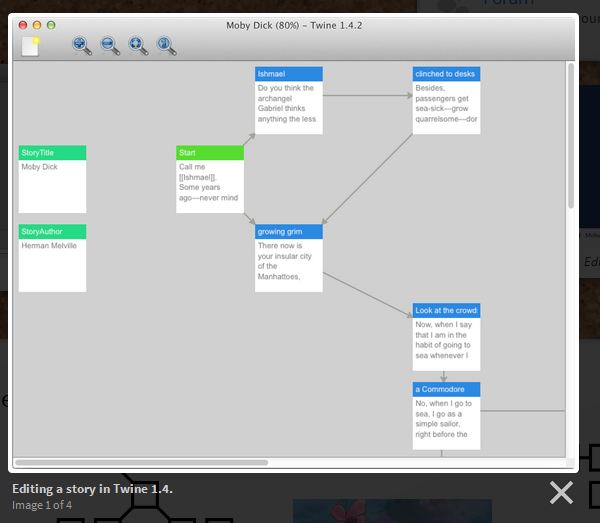Click the New Passage note icon
The height and width of the screenshot is (523, 600).
click(x=31, y=46)
